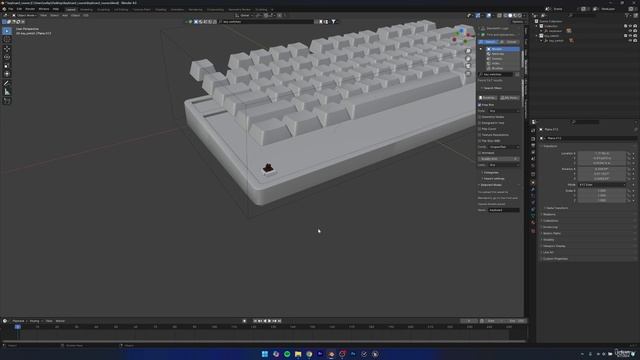Enable the Animated filter checkbox
Screen dimensions: 640x360
480,153
